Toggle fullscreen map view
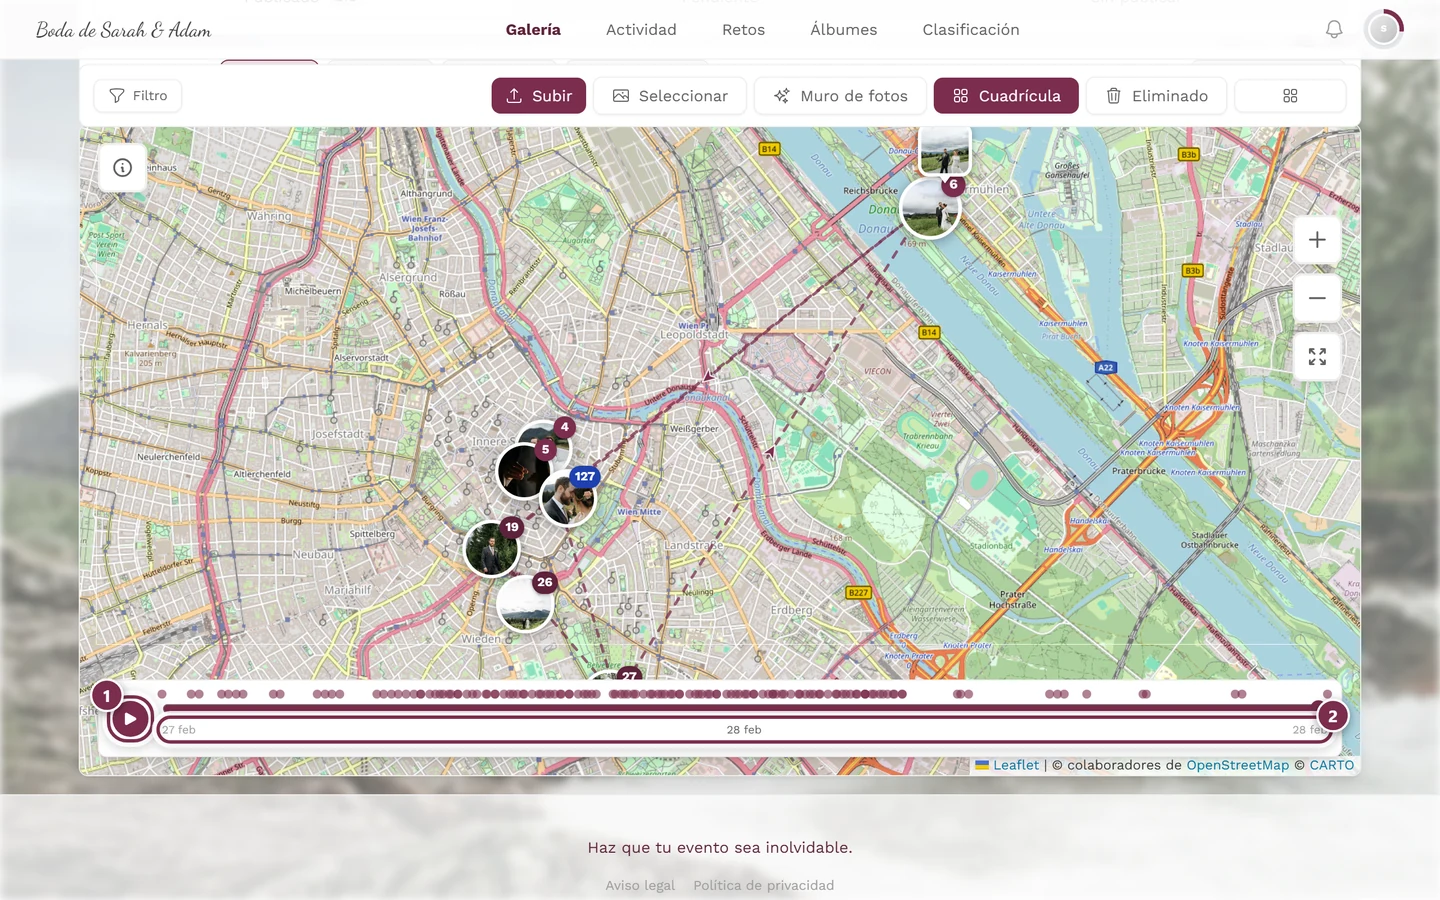This screenshot has width=1440, height=900. (1317, 357)
